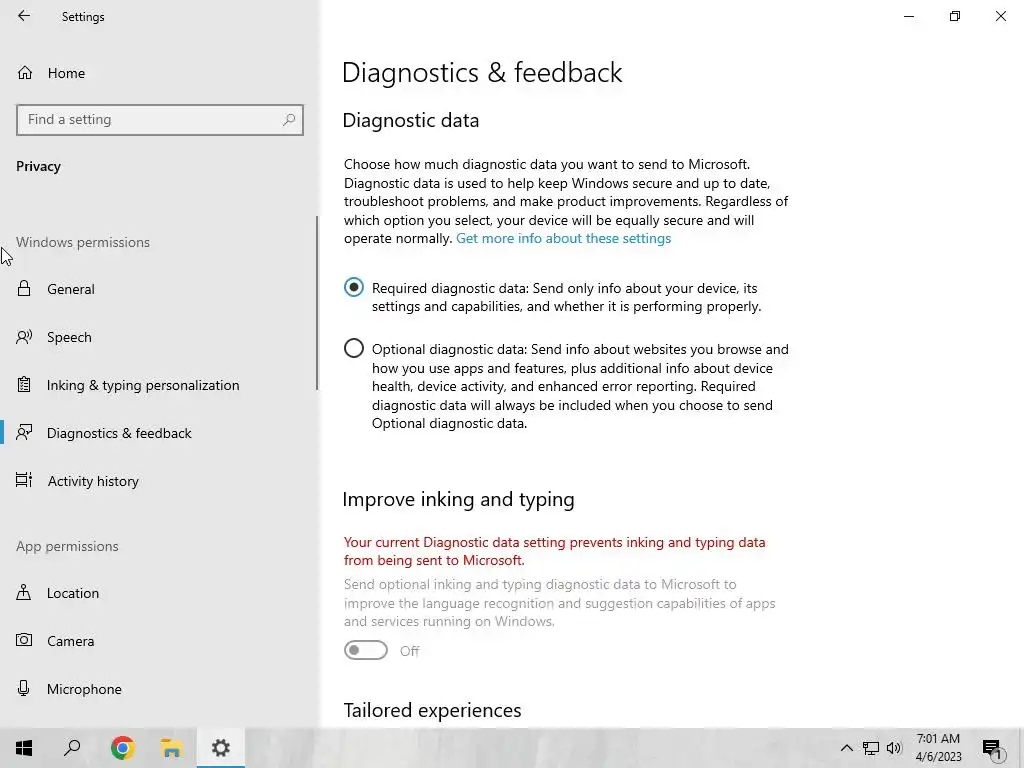Click the Windows permissions section label
The width and height of the screenshot is (1024, 768).
click(x=83, y=242)
